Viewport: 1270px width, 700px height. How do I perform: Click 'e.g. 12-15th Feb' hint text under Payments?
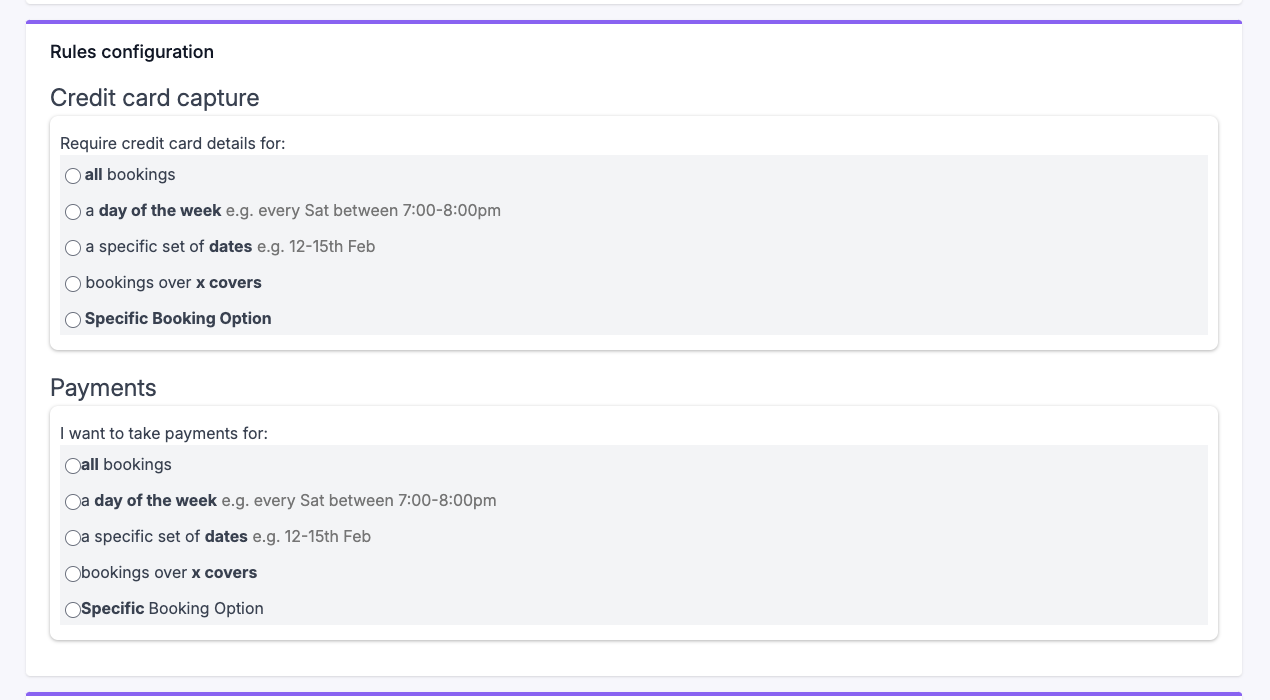pyautogui.click(x=311, y=537)
